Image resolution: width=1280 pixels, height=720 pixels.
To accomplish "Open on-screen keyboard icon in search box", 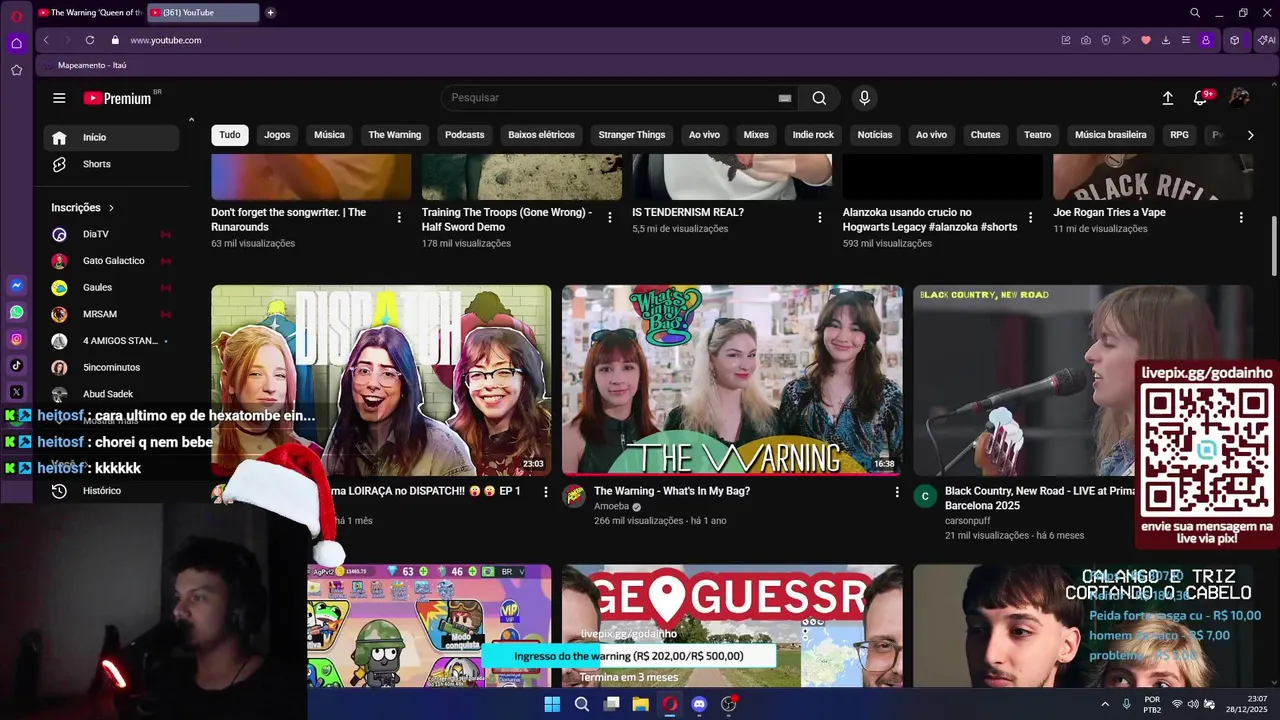I will coord(785,98).
